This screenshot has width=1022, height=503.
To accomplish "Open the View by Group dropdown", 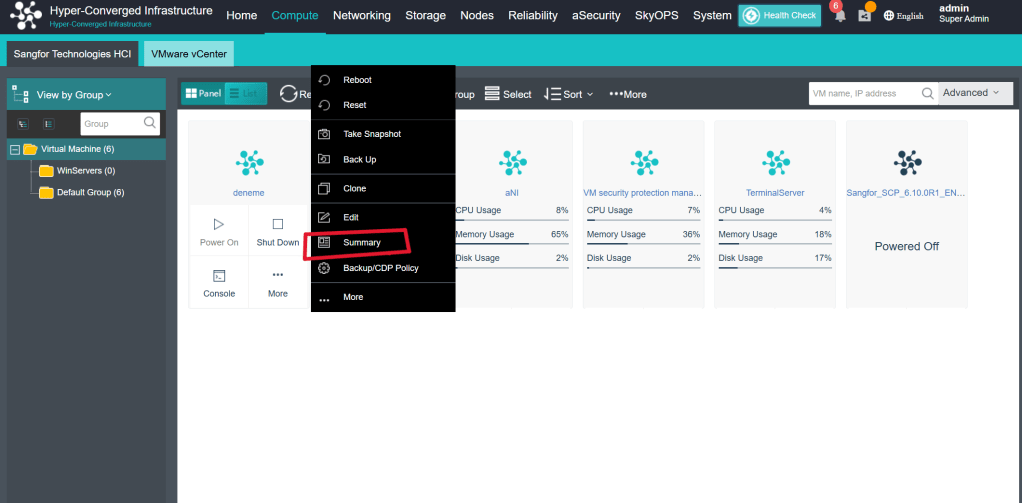I will [74, 95].
